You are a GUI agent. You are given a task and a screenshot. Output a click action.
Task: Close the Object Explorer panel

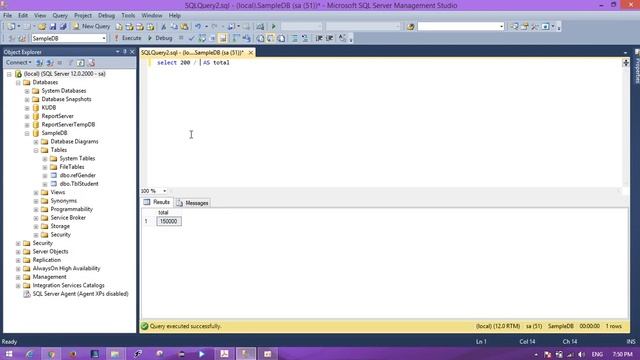pos(132,52)
